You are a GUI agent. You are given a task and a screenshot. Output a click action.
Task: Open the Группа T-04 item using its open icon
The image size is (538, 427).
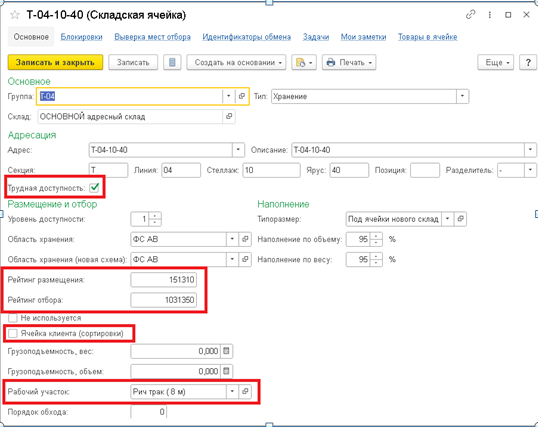[242, 96]
